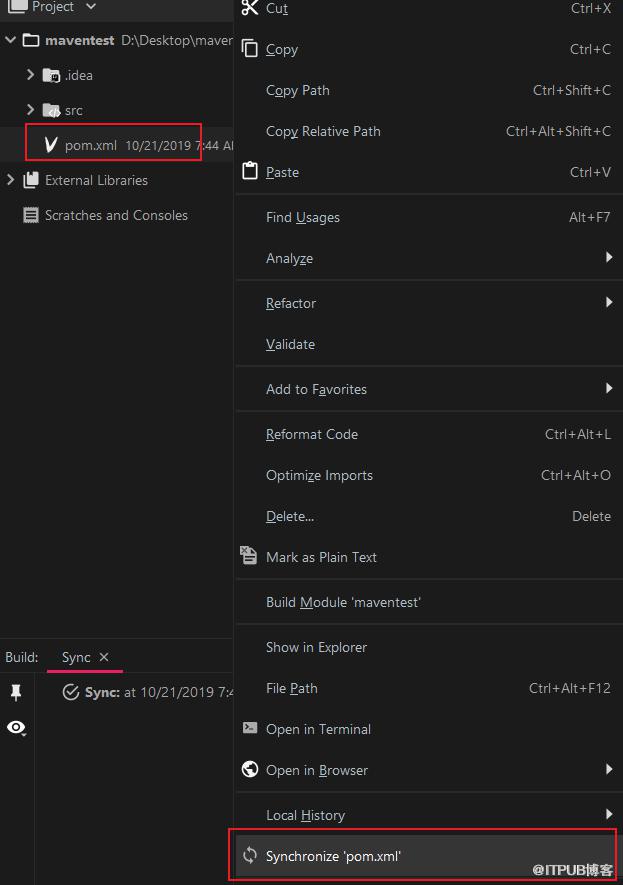Expand External Libraries in project tree
The height and width of the screenshot is (885, 623).
pos(10,179)
